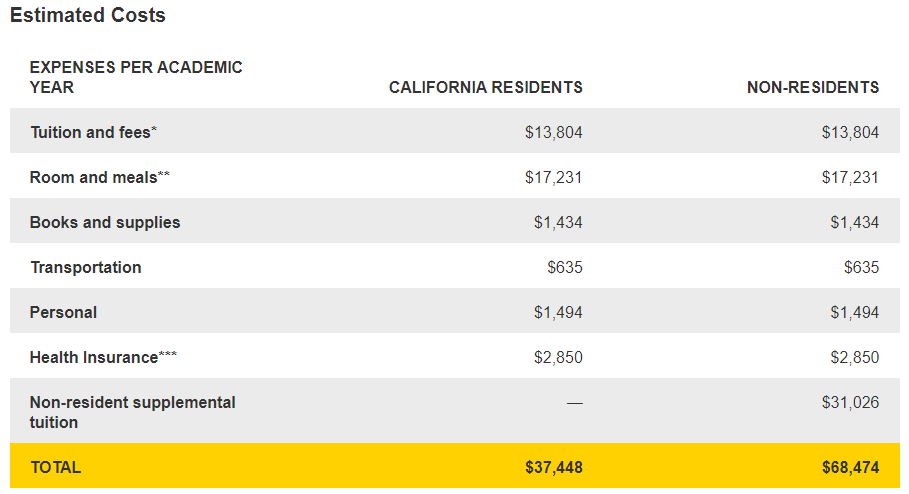This screenshot has width=909, height=494.
Task: Click the Transportation row label
Action: click(x=85, y=267)
